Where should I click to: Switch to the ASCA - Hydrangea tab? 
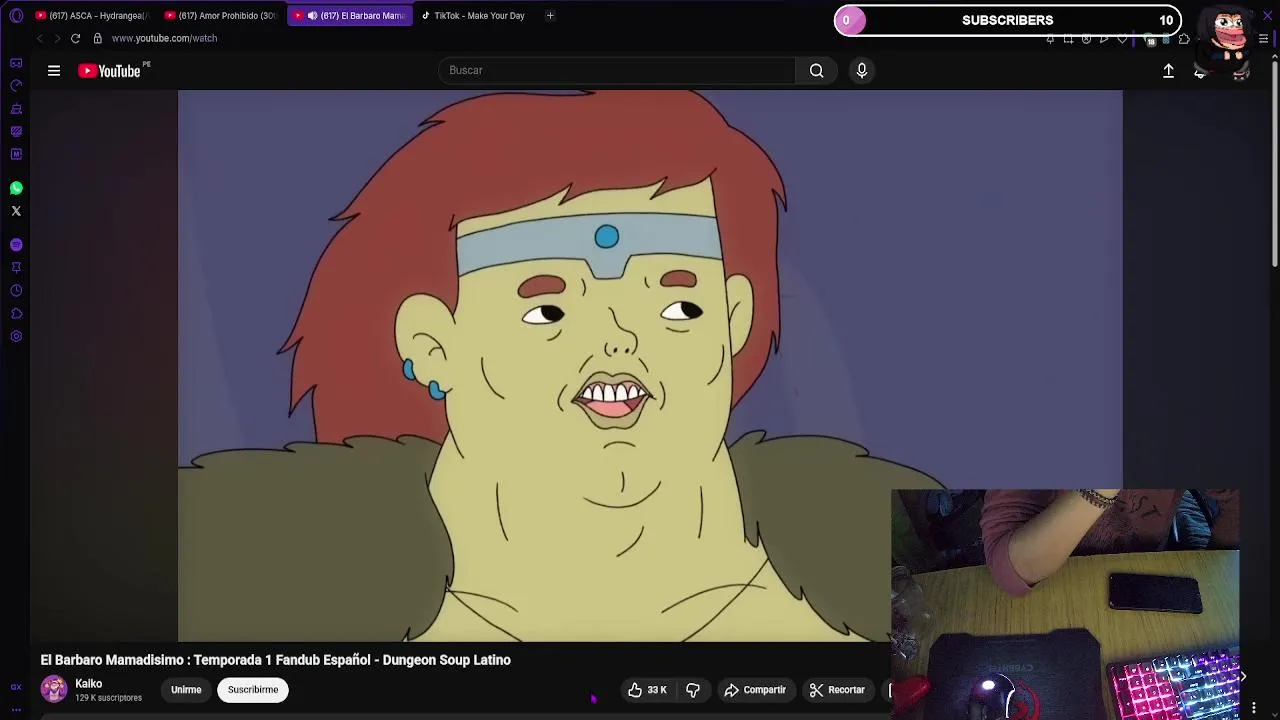coord(91,16)
